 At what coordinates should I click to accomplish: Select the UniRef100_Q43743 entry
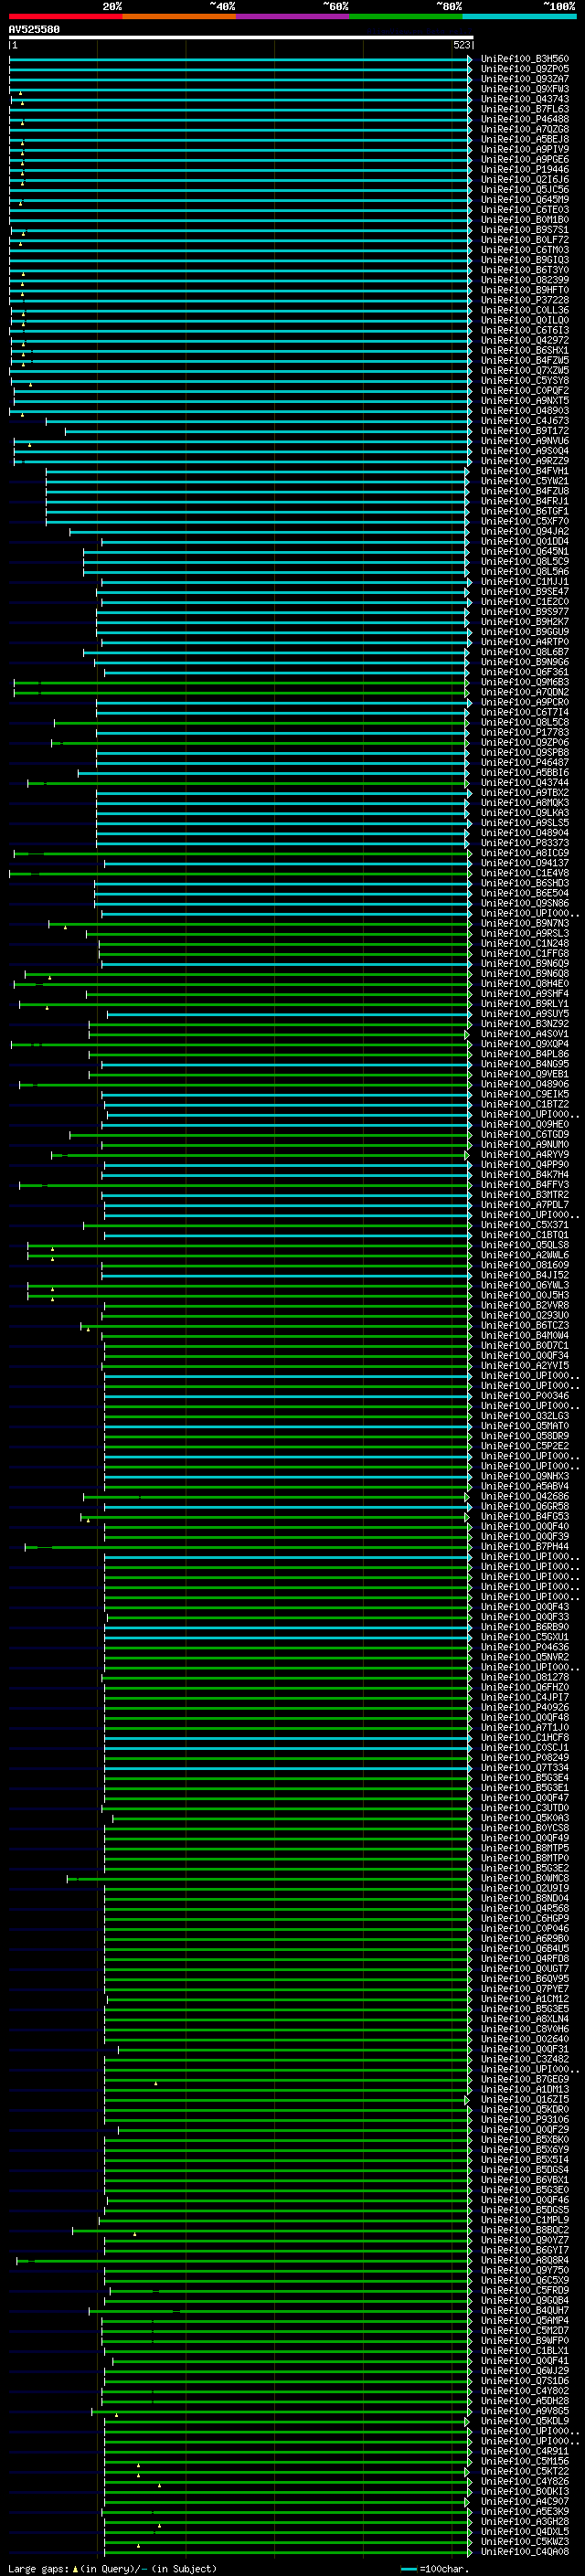524,99
